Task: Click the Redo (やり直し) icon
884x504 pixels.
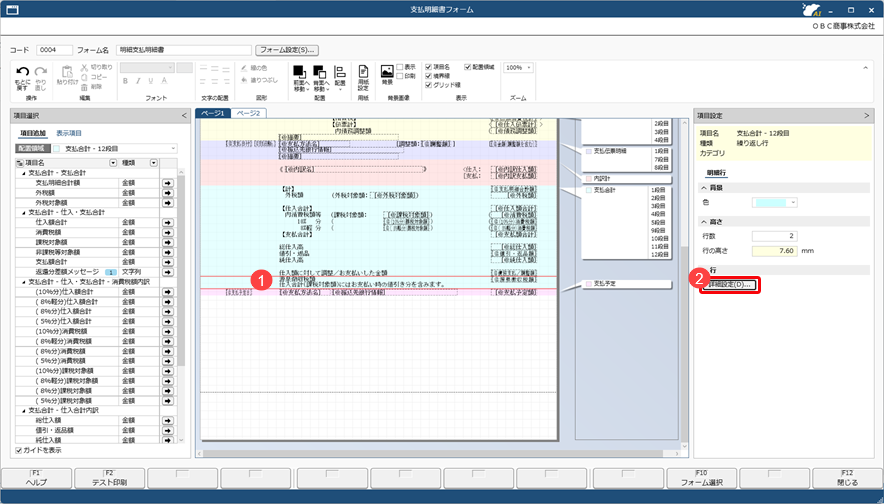Action: click(41, 72)
